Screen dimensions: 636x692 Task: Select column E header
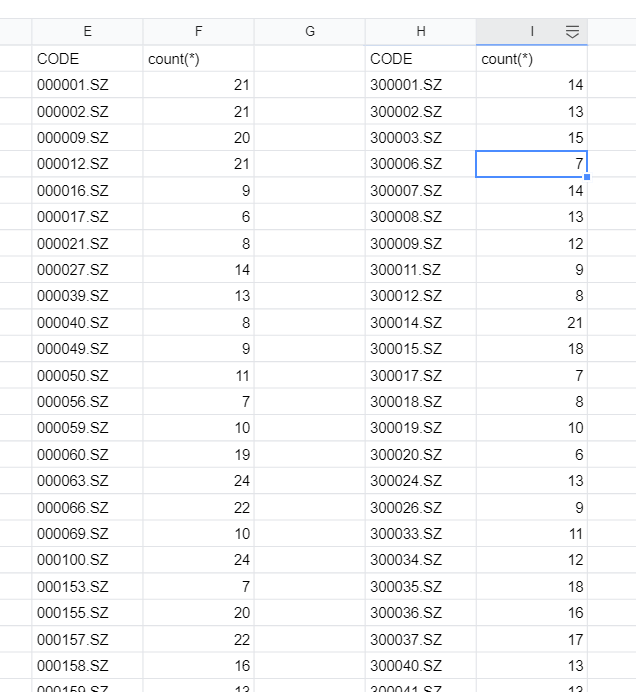[87, 32]
